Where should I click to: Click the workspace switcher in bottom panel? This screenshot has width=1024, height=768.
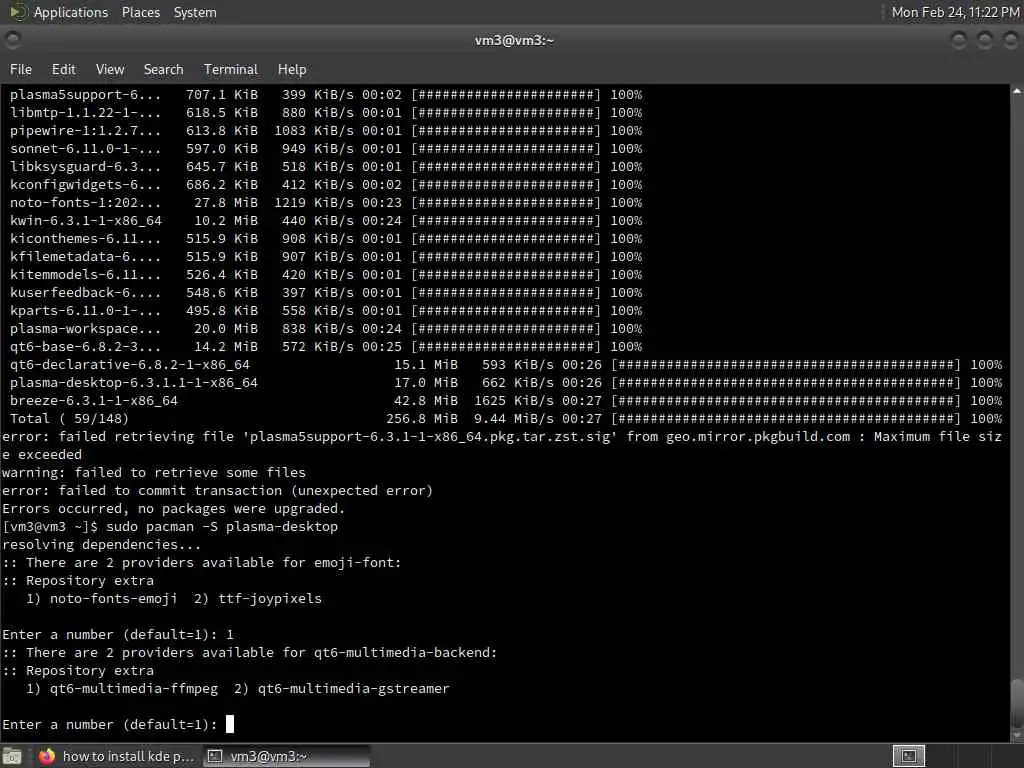(x=908, y=756)
